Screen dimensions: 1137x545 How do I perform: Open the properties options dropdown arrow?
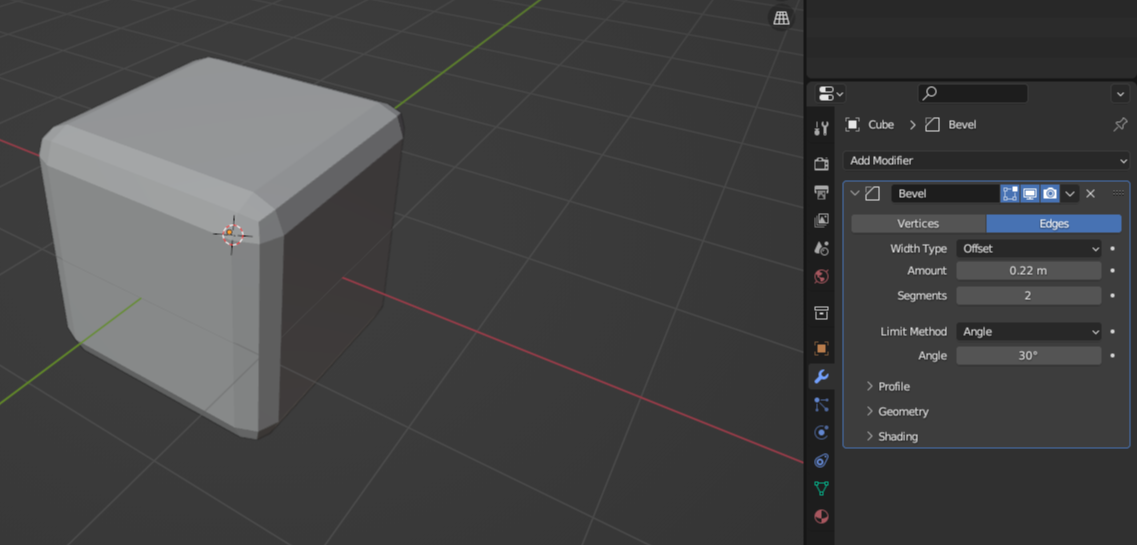coord(1120,93)
